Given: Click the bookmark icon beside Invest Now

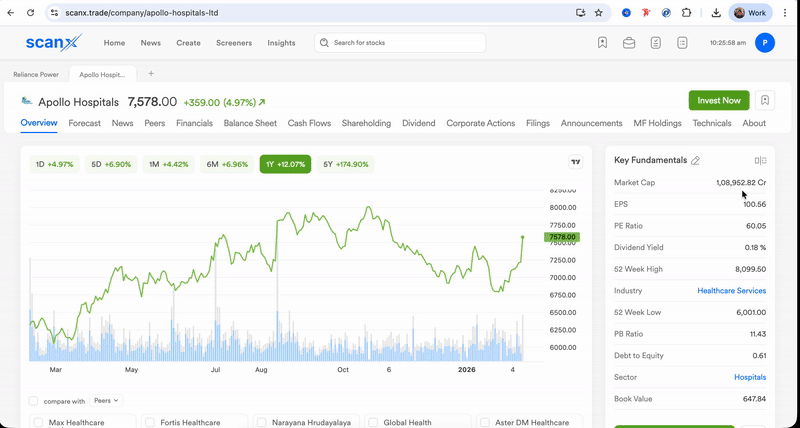Looking at the screenshot, I should coord(765,100).
